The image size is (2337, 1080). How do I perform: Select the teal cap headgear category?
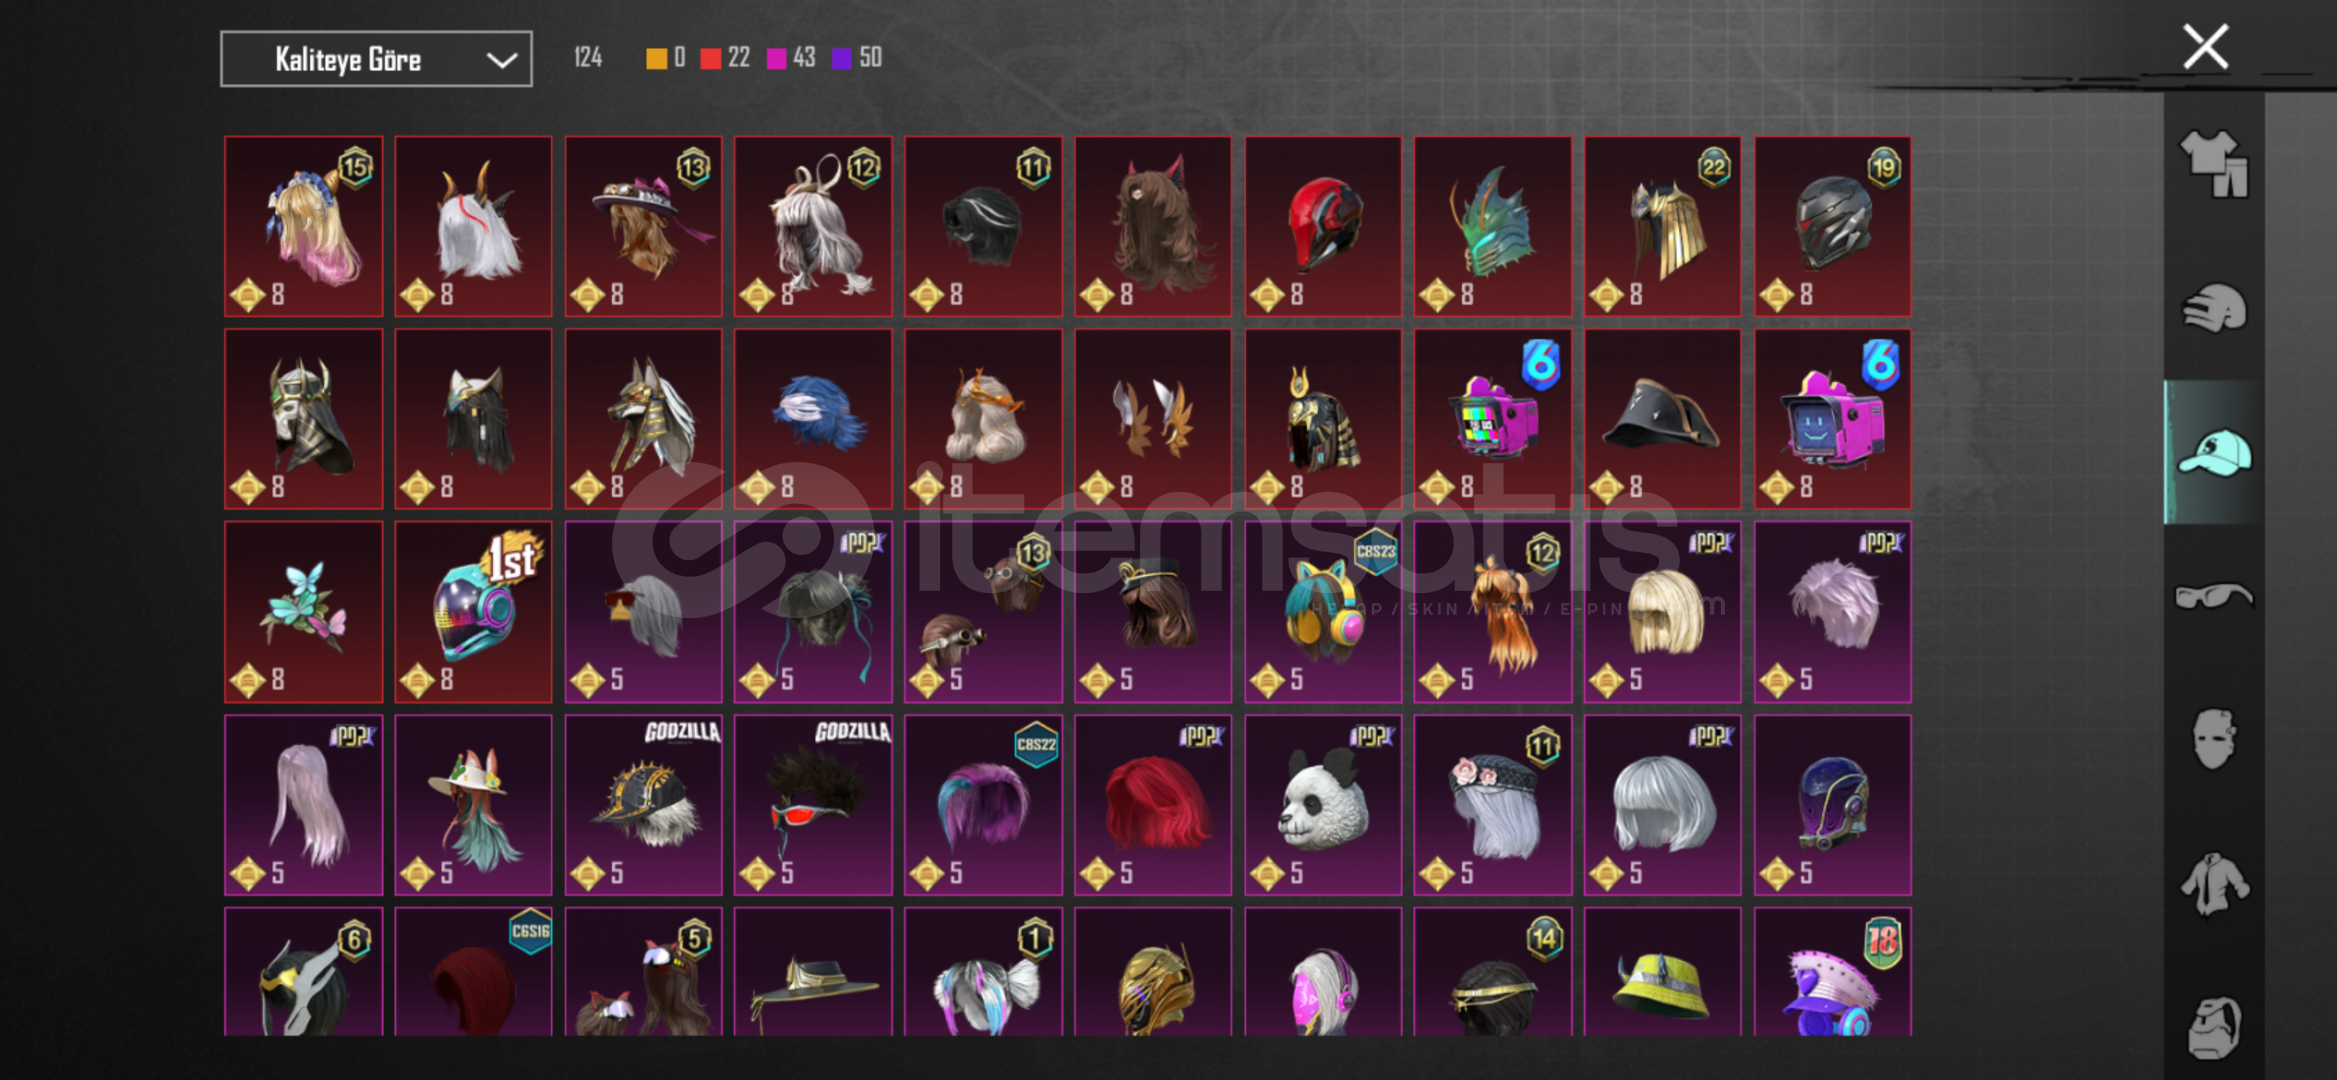[2214, 452]
